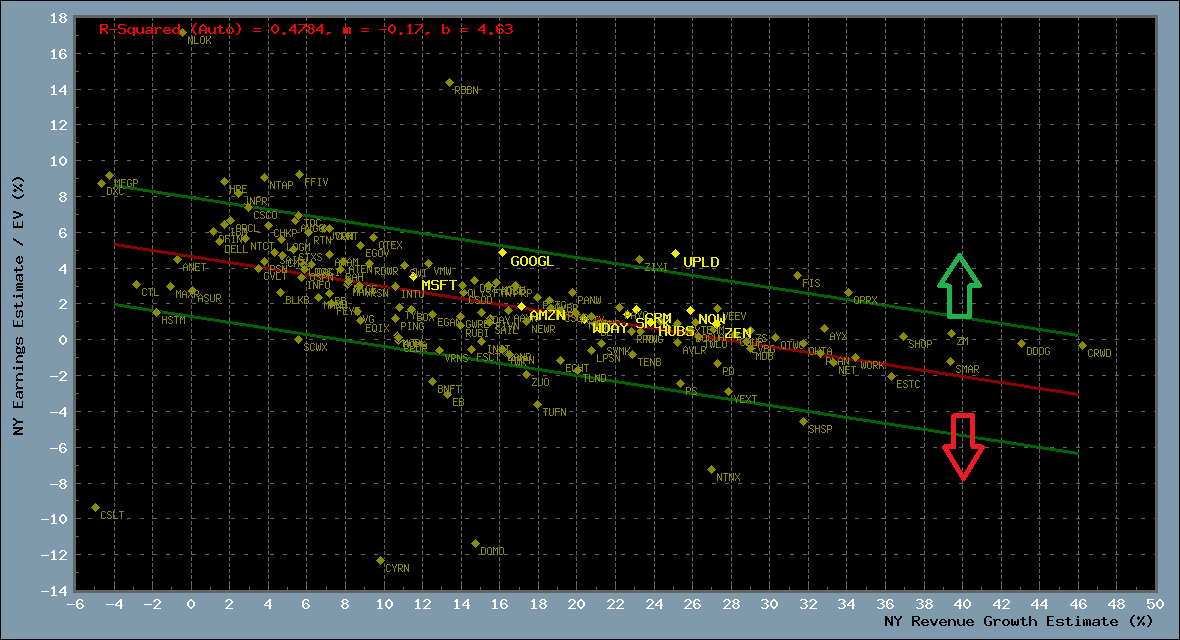Click the NEWR ticker label

tap(543, 330)
